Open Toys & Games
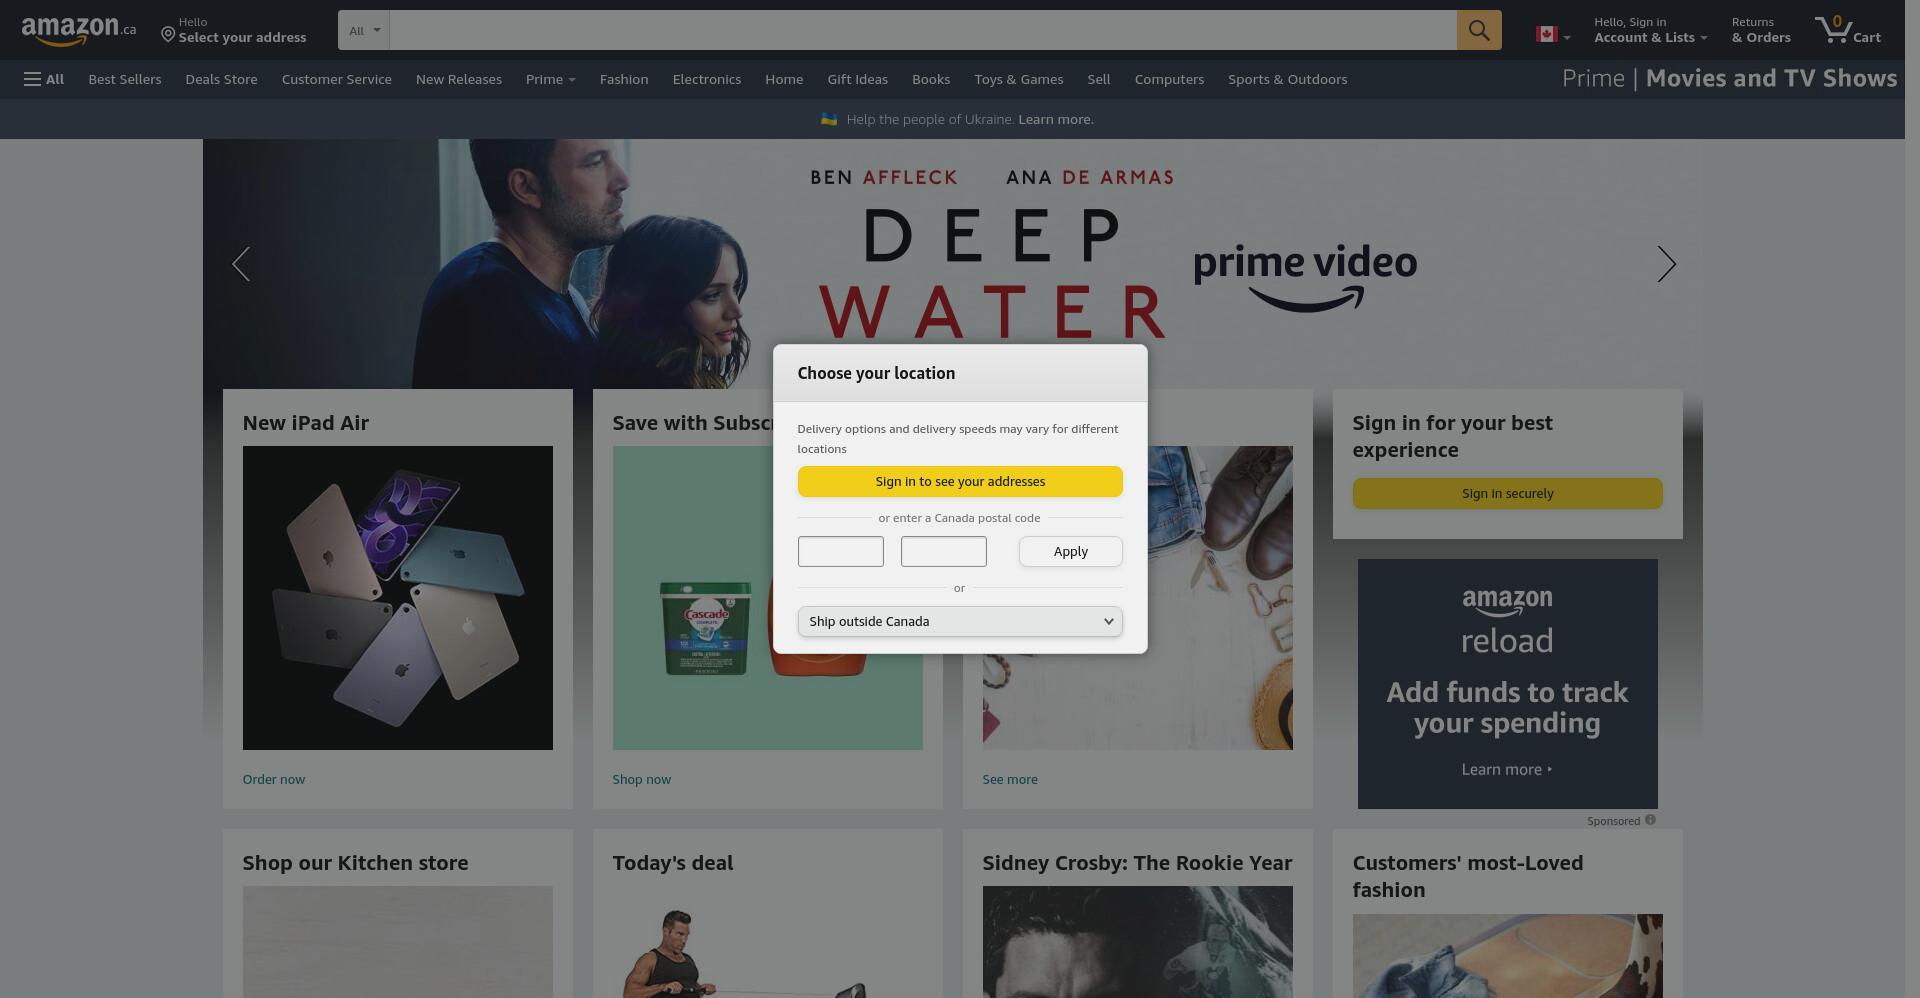Screen dimensions: 1920x998 pyautogui.click(x=1019, y=79)
